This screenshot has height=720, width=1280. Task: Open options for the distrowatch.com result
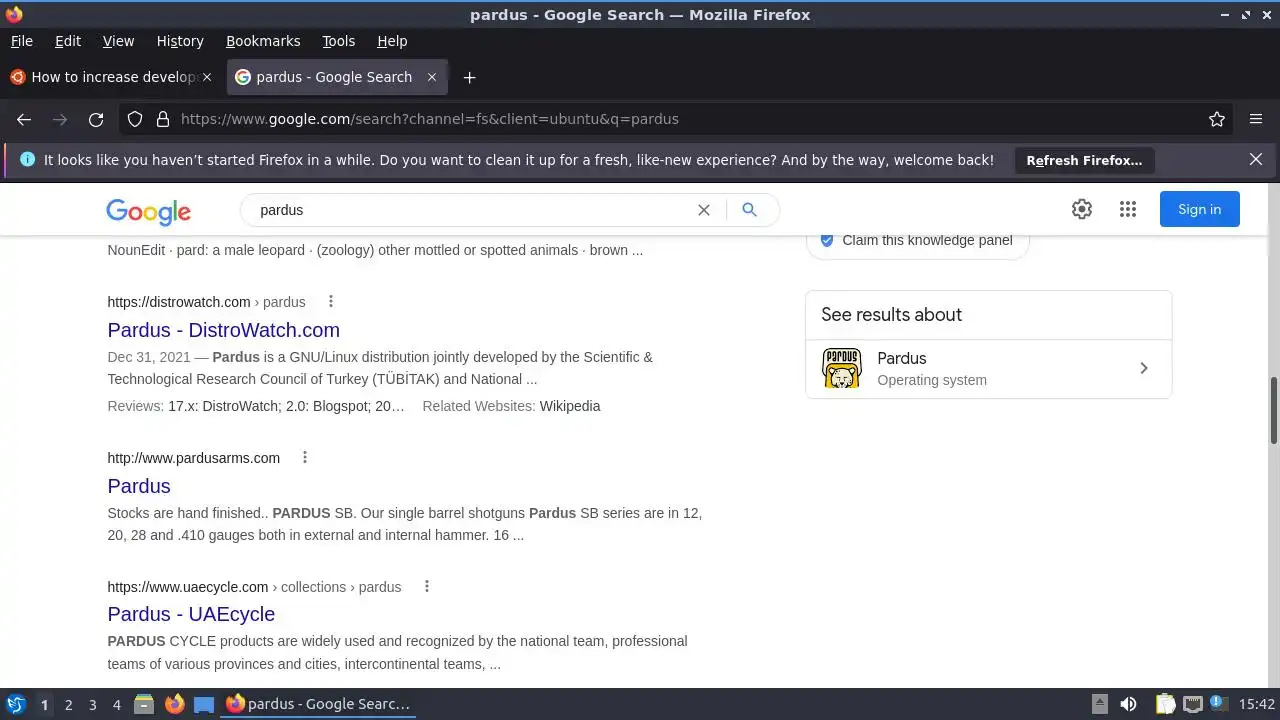tap(331, 302)
